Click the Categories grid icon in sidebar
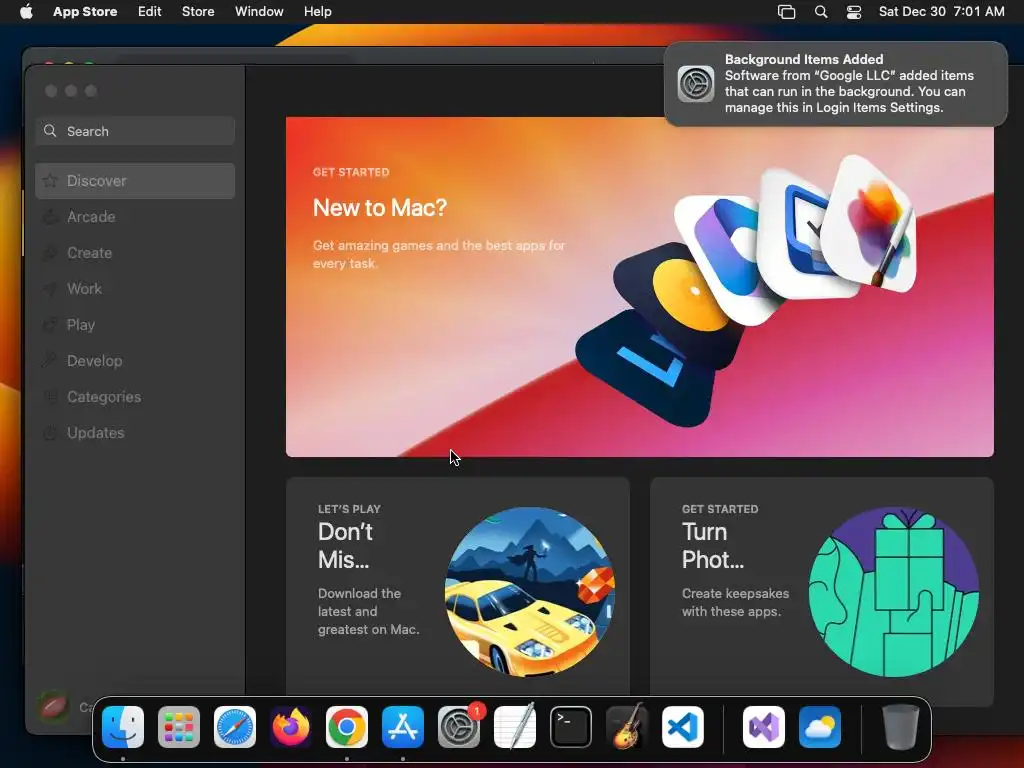Screen dimensions: 1024x768 click(50, 396)
